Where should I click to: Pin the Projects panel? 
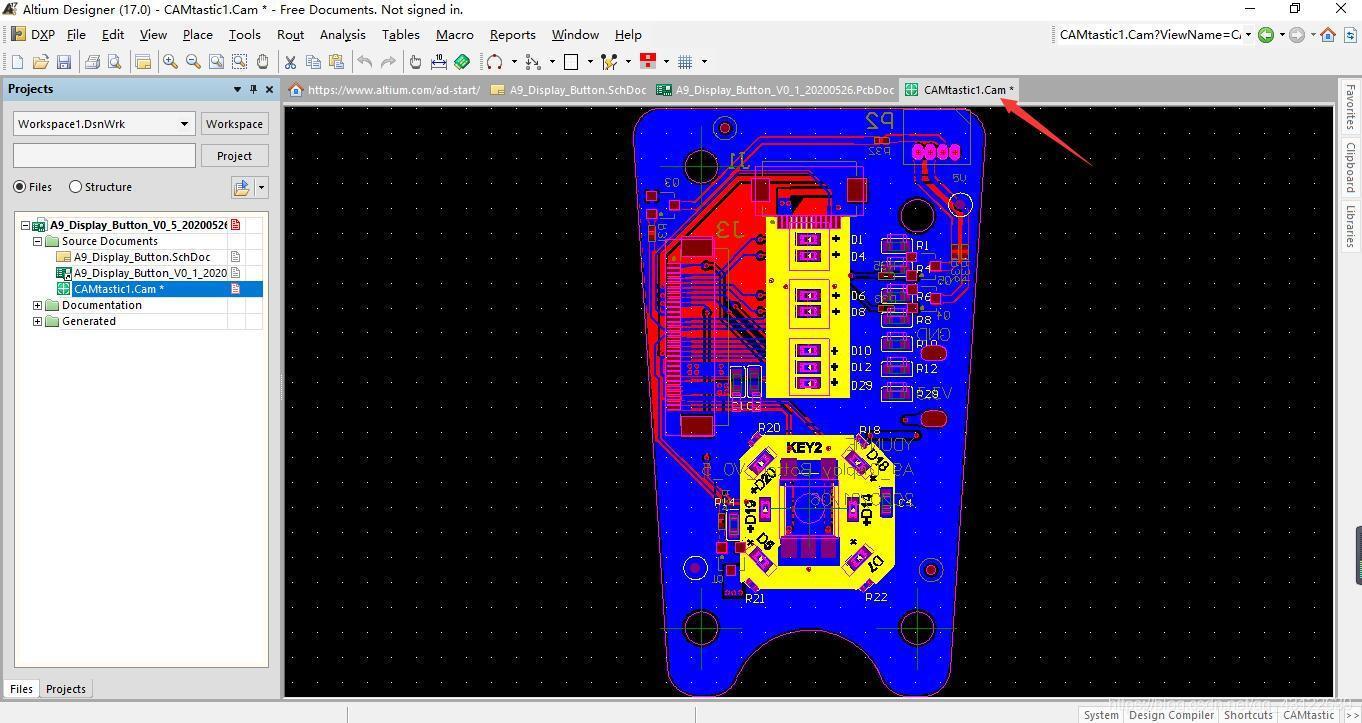point(253,89)
